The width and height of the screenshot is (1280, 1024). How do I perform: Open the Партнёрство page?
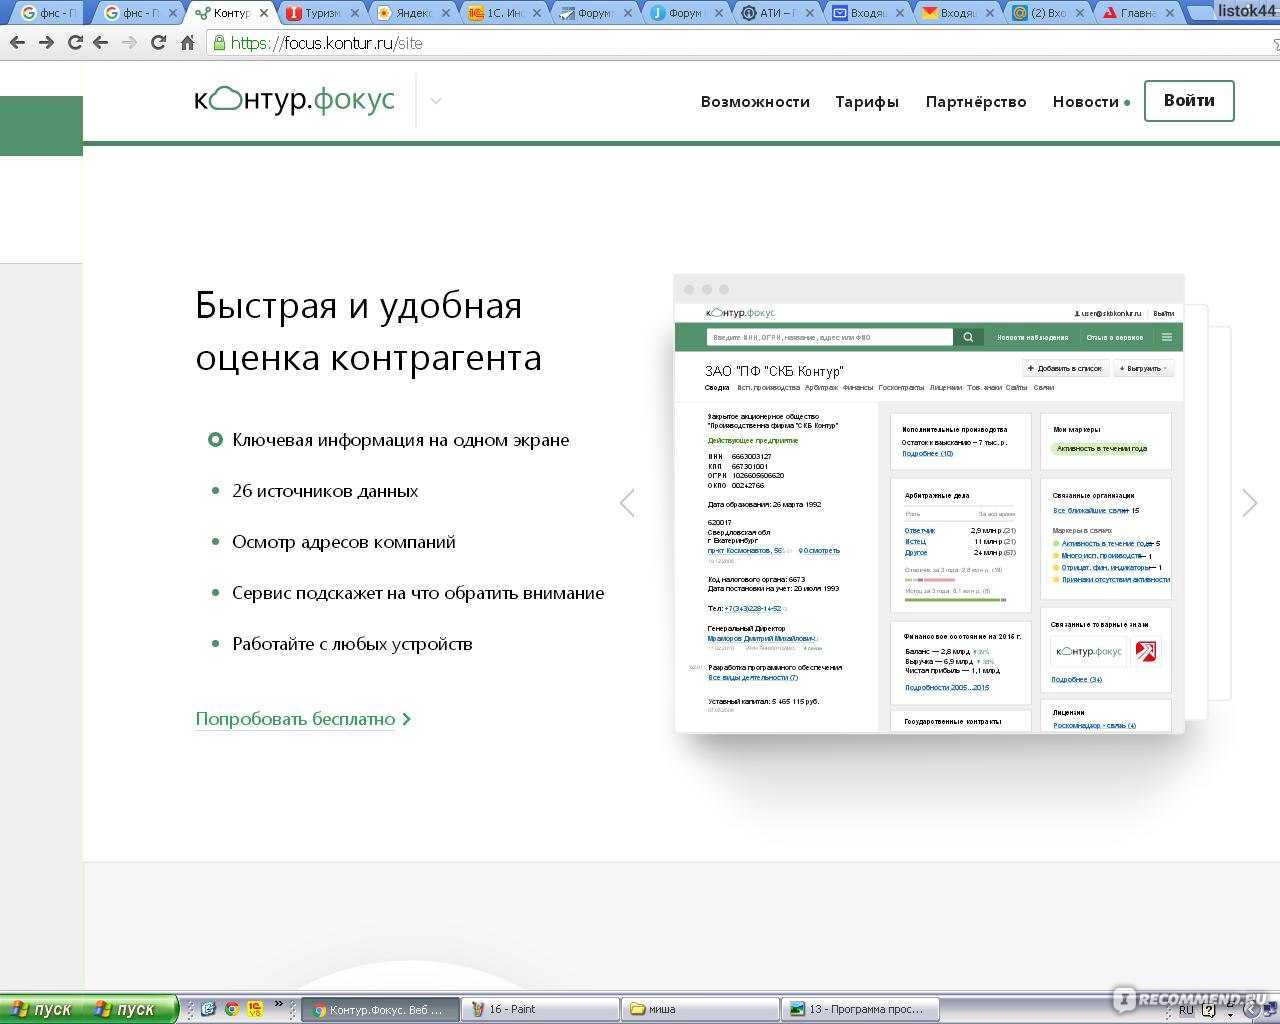(976, 101)
